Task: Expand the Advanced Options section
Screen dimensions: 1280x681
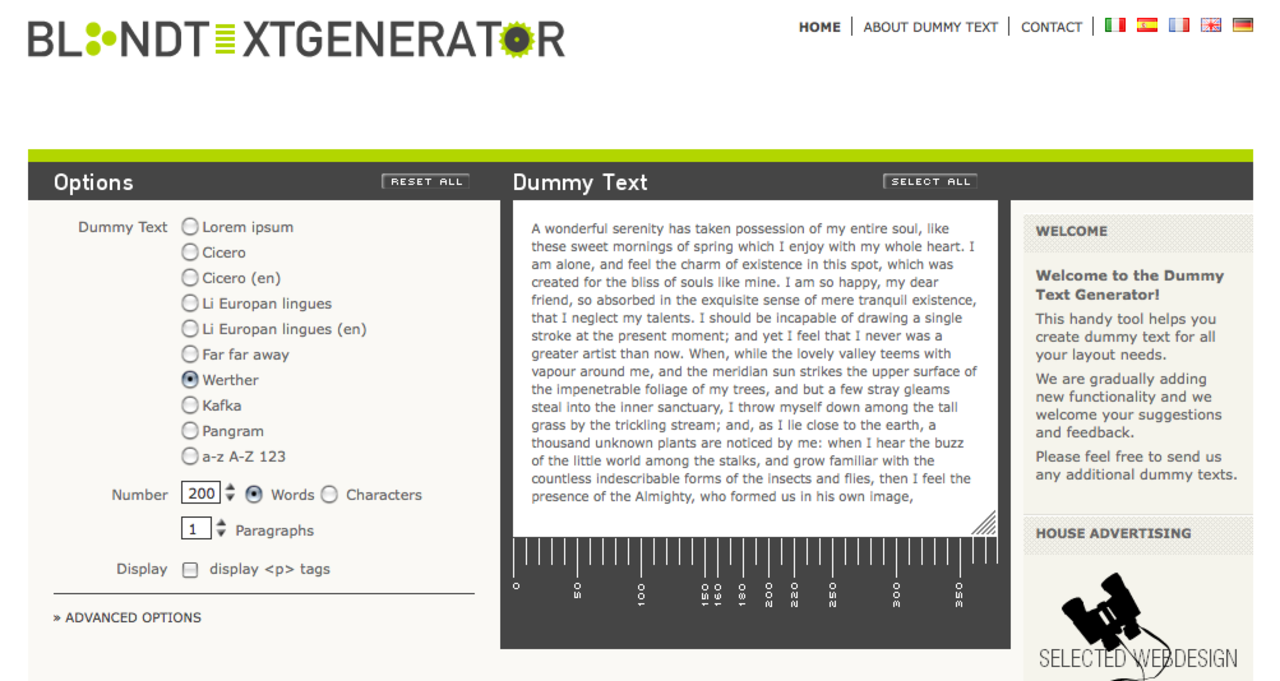Action: [128, 617]
